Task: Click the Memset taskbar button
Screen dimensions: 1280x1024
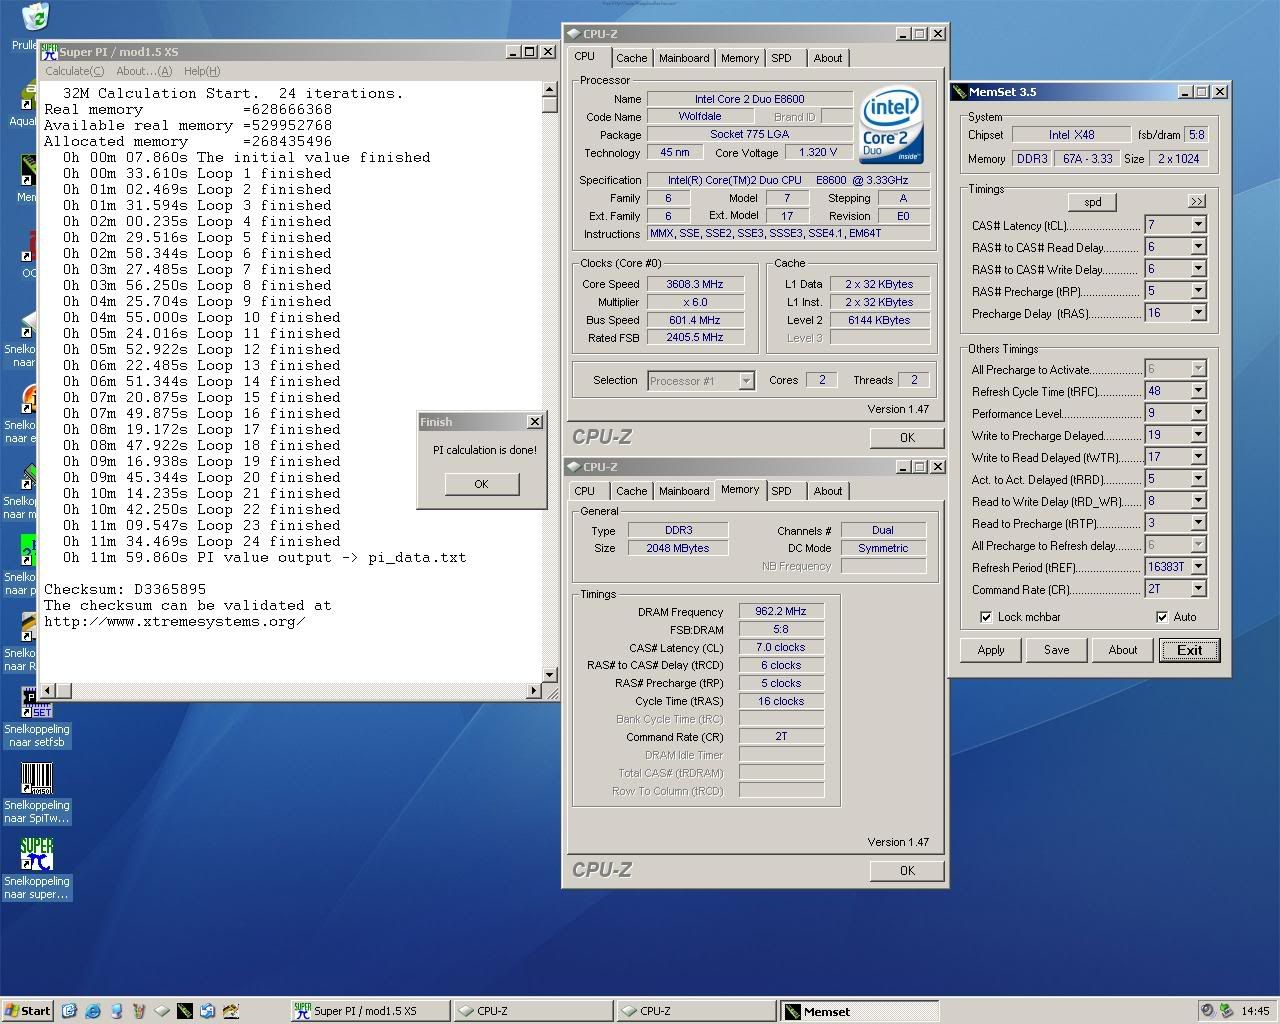Action: tap(859, 1011)
